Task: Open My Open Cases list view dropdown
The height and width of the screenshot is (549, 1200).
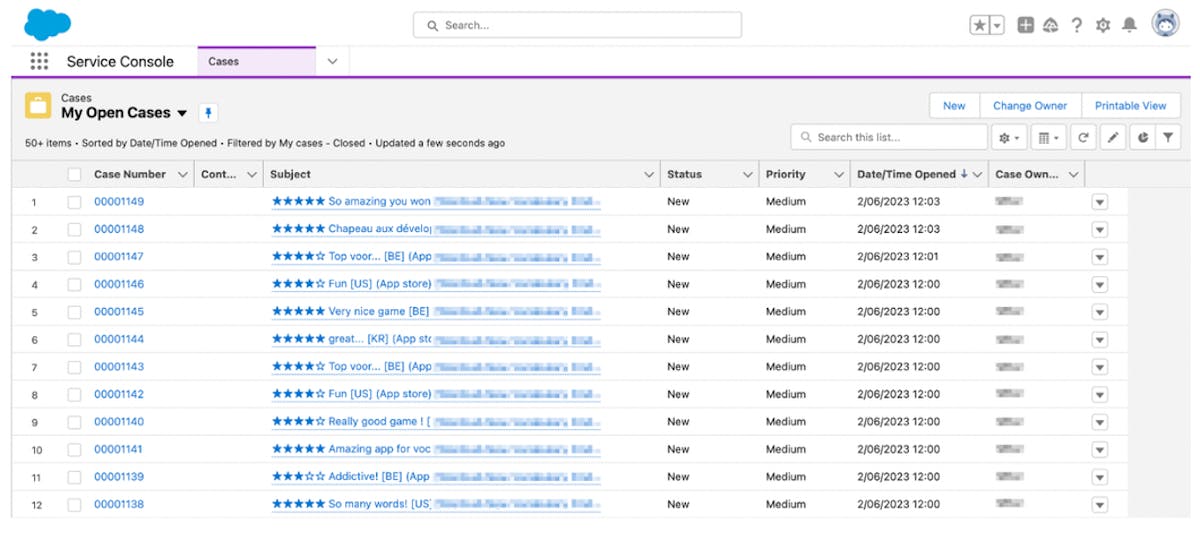Action: (182, 113)
